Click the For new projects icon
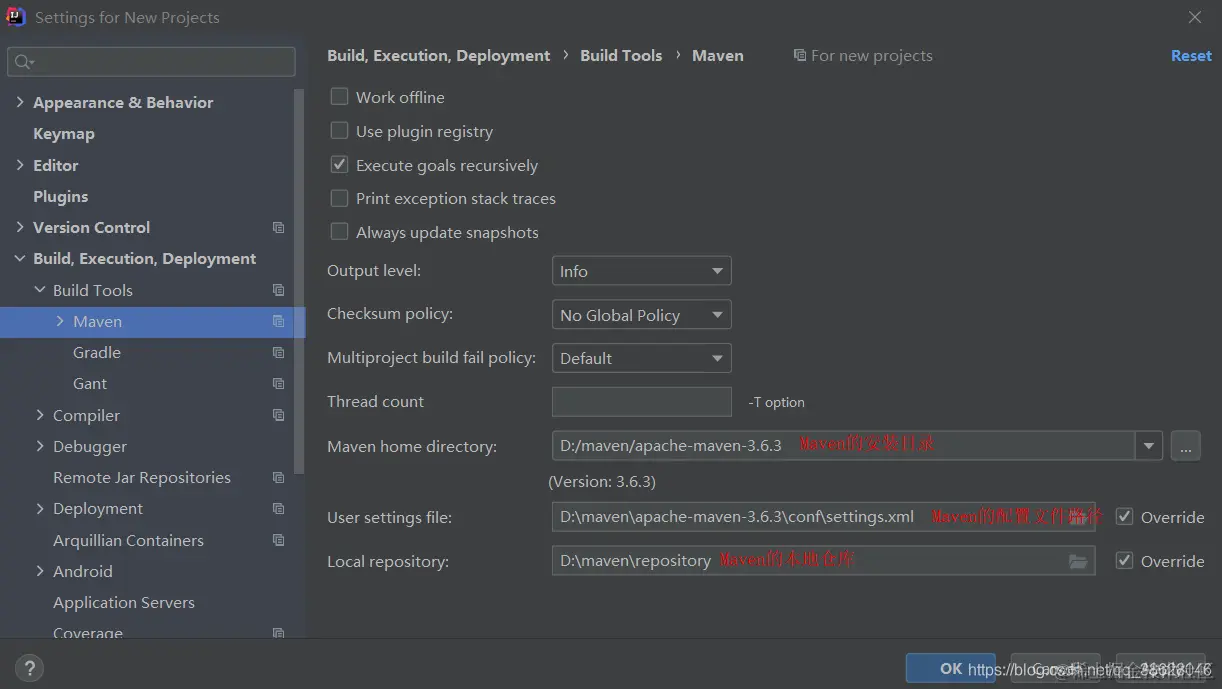 point(799,56)
